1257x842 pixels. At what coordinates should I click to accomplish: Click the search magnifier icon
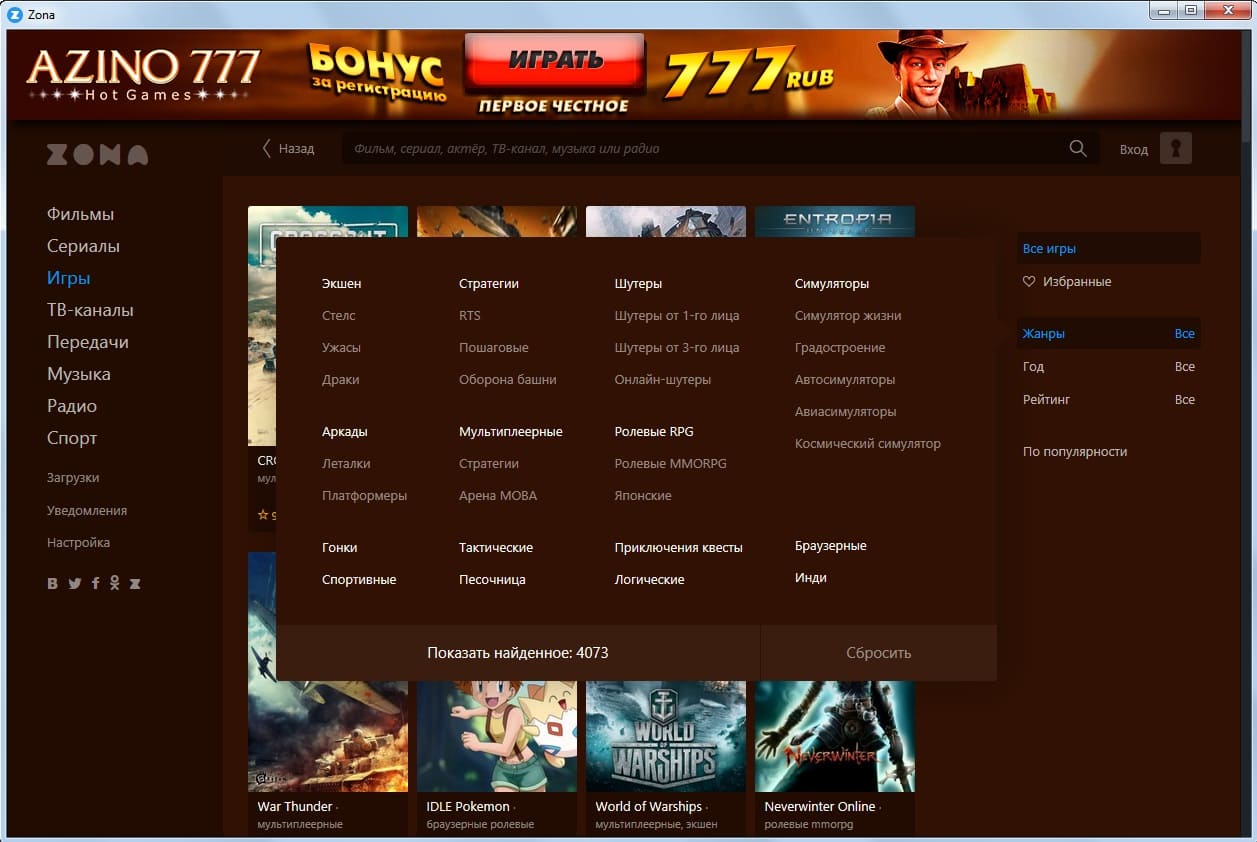(1078, 148)
